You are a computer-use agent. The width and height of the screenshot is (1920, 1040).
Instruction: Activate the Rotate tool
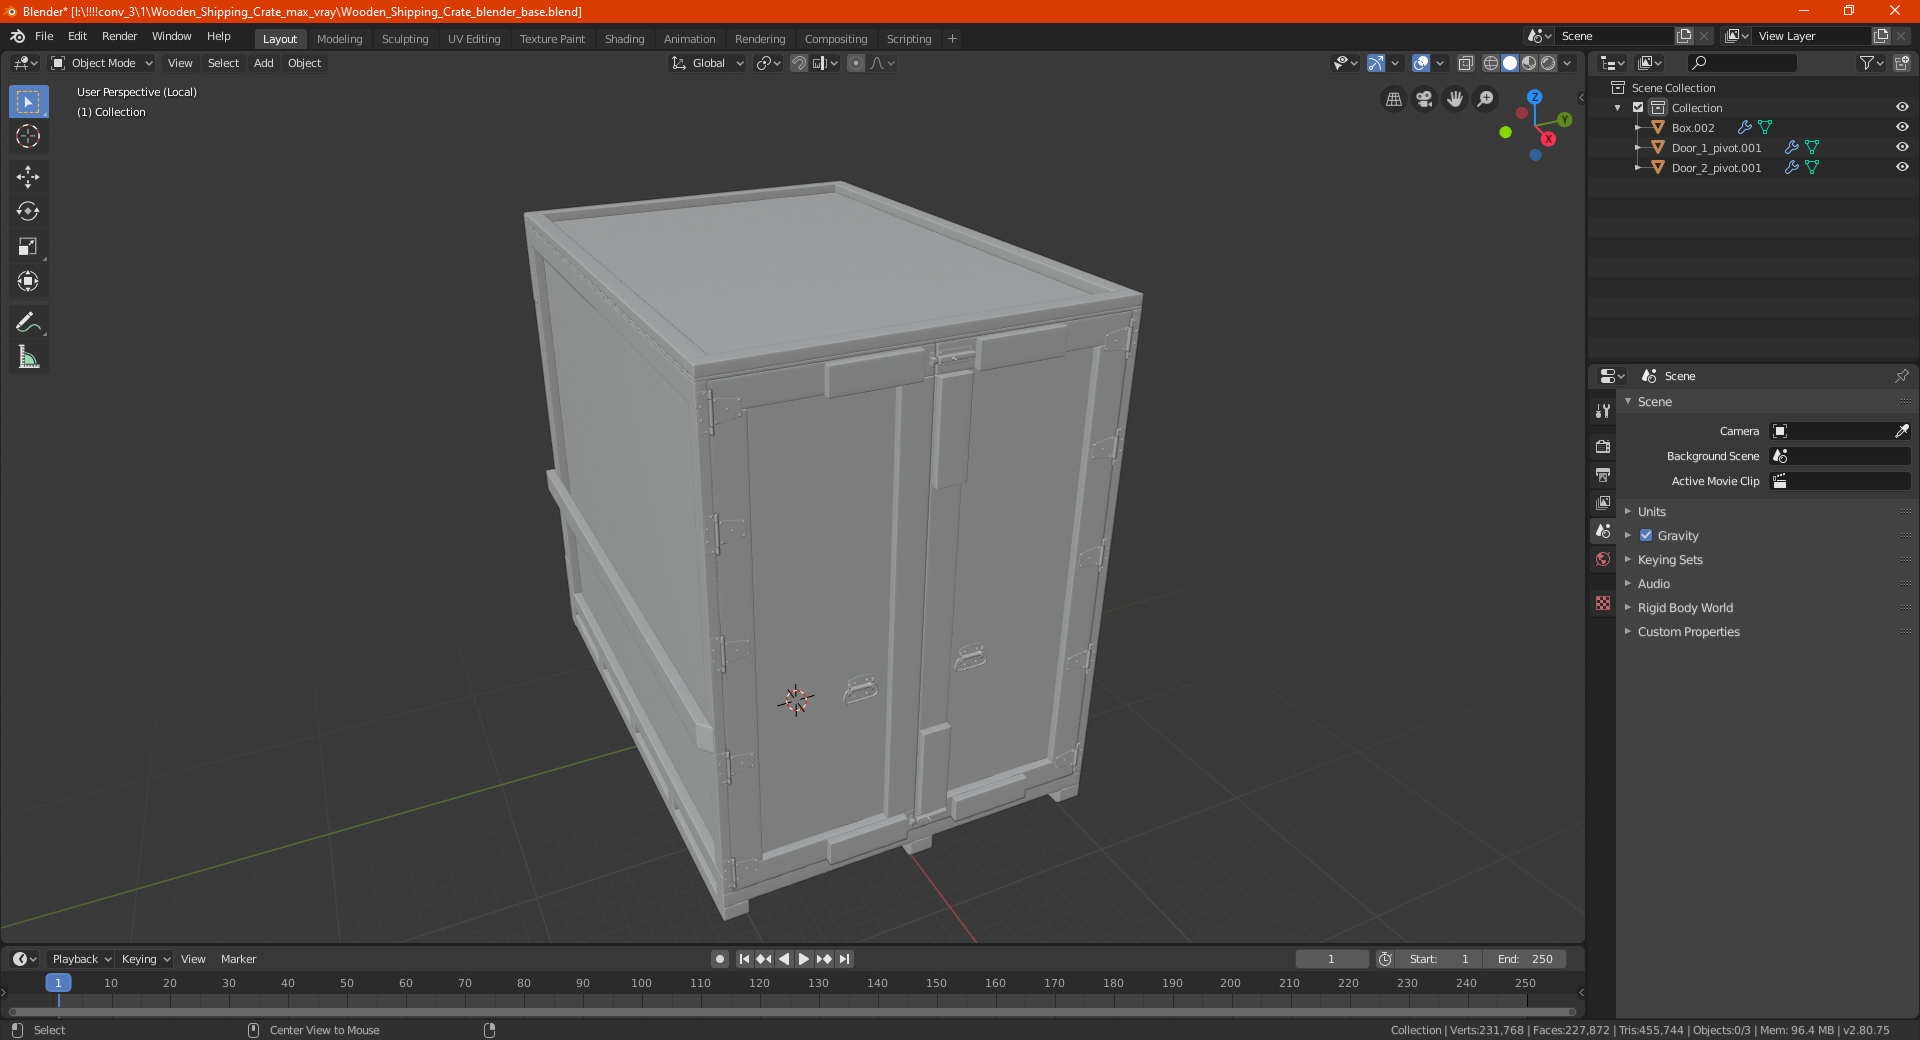(28, 211)
